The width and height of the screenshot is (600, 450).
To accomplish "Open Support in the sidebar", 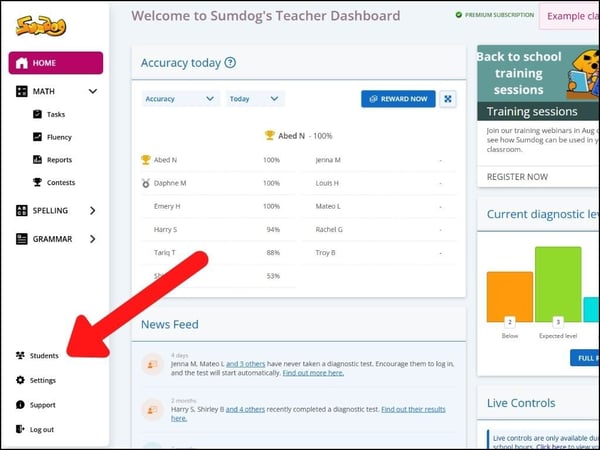I will [43, 405].
